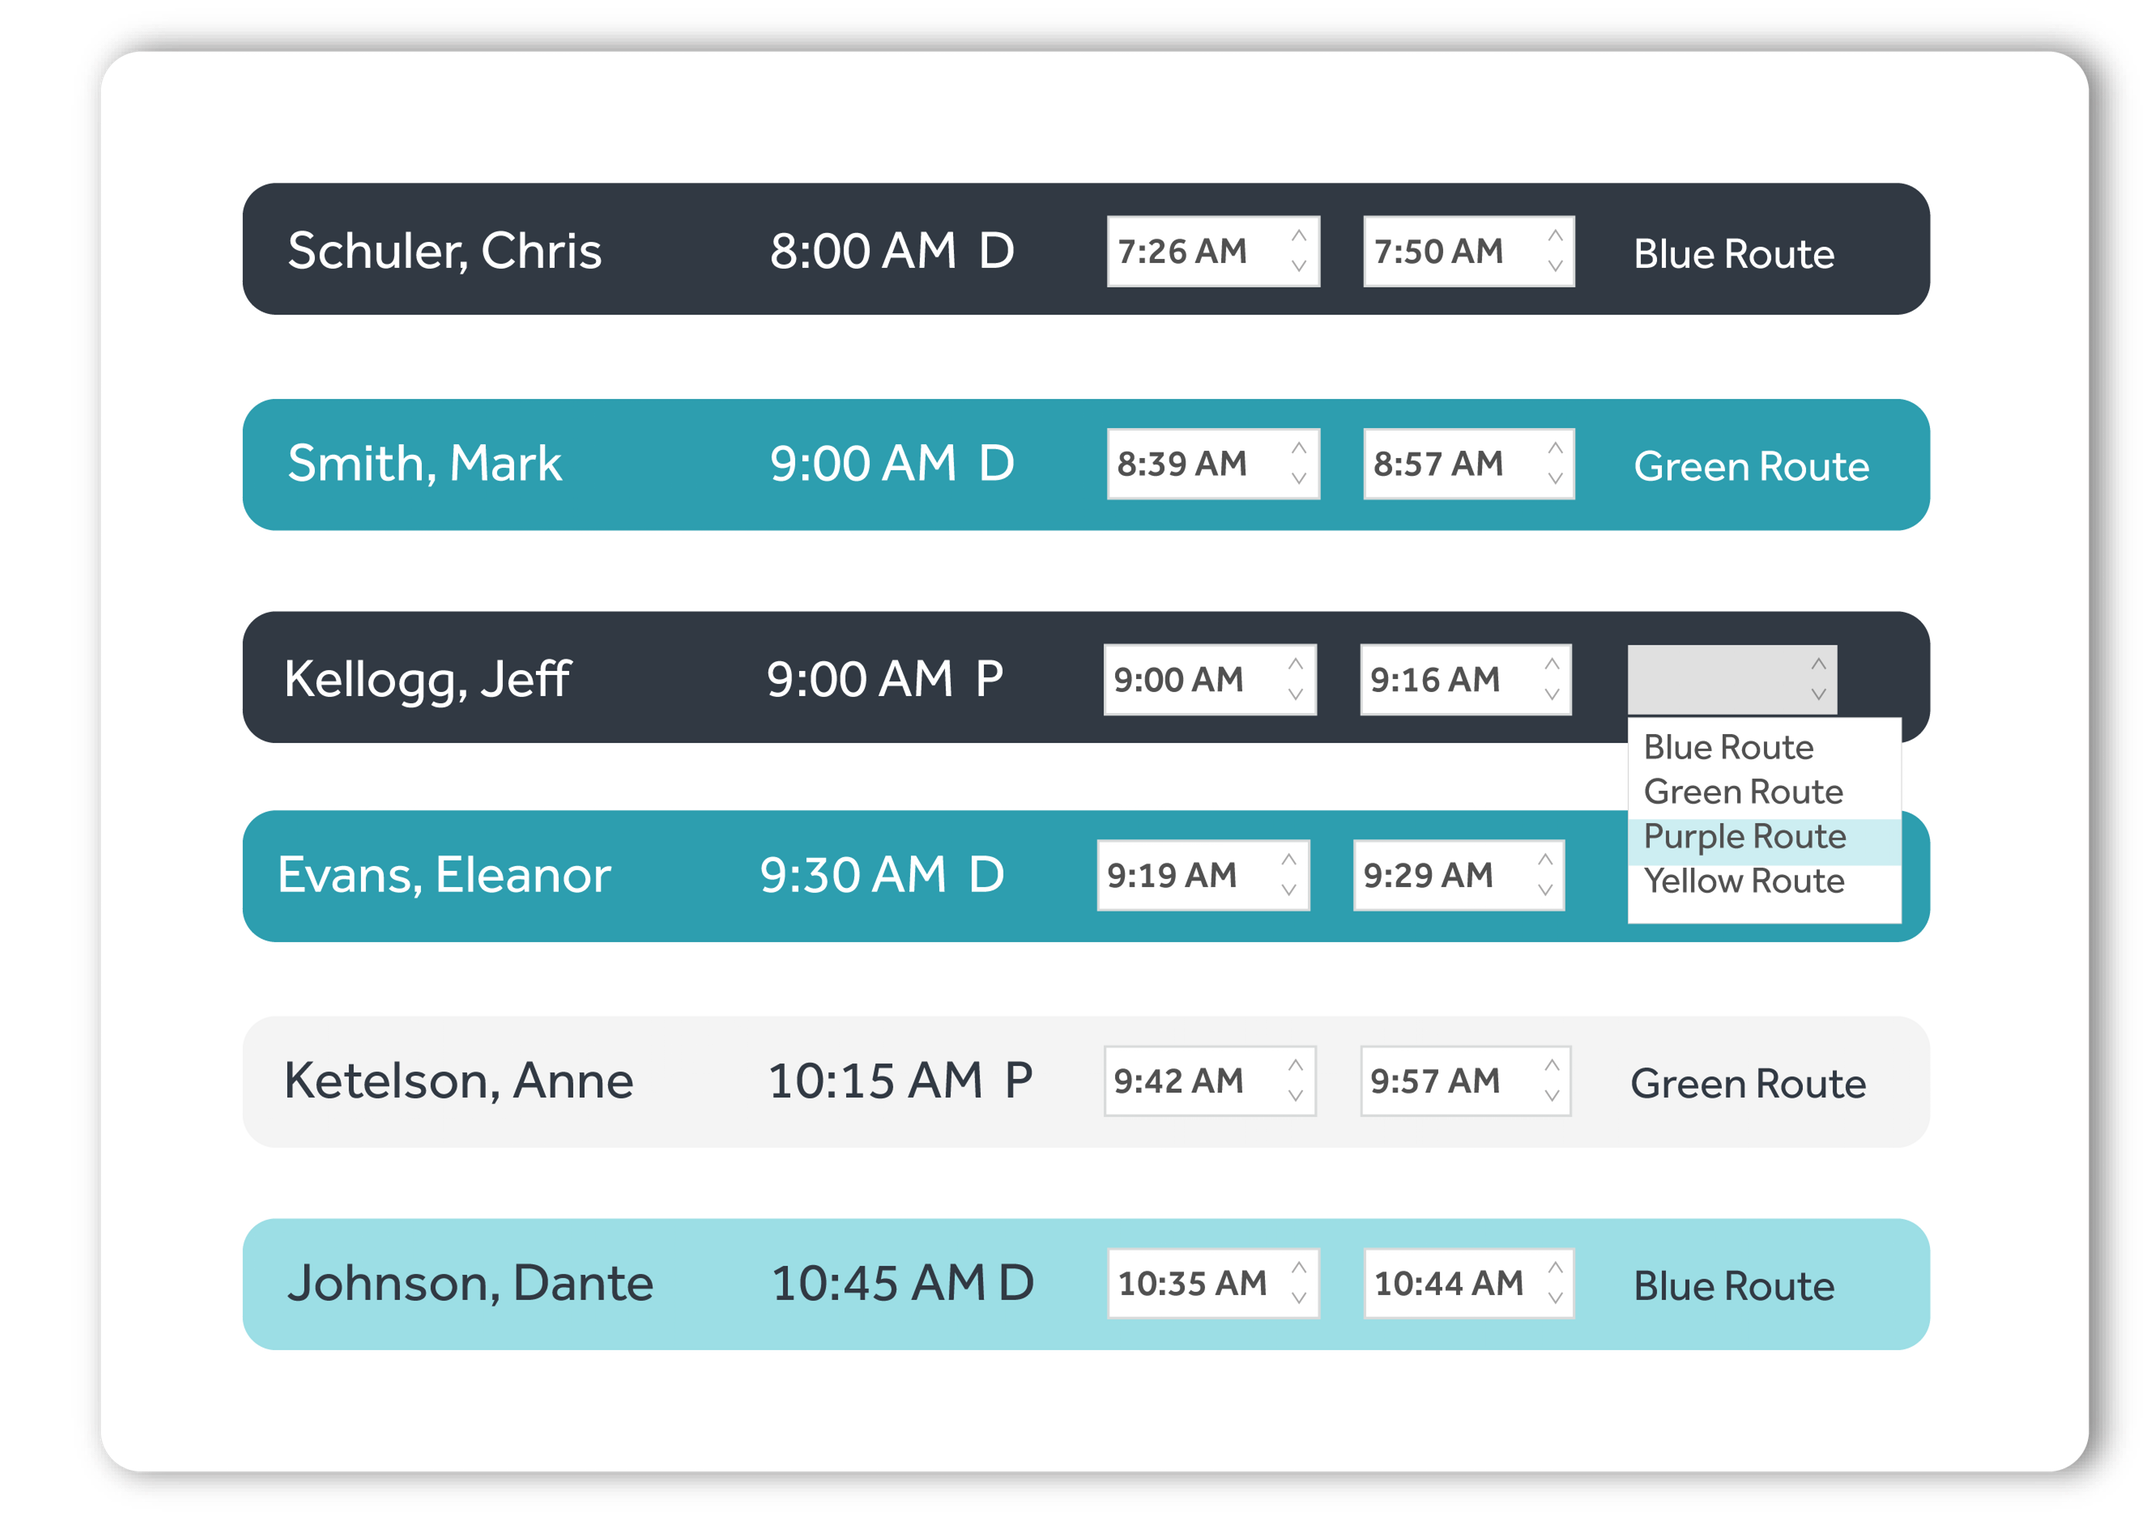Increase Smith's 8:57 AM time
This screenshot has height=1524, width=2143.
click(x=1554, y=449)
